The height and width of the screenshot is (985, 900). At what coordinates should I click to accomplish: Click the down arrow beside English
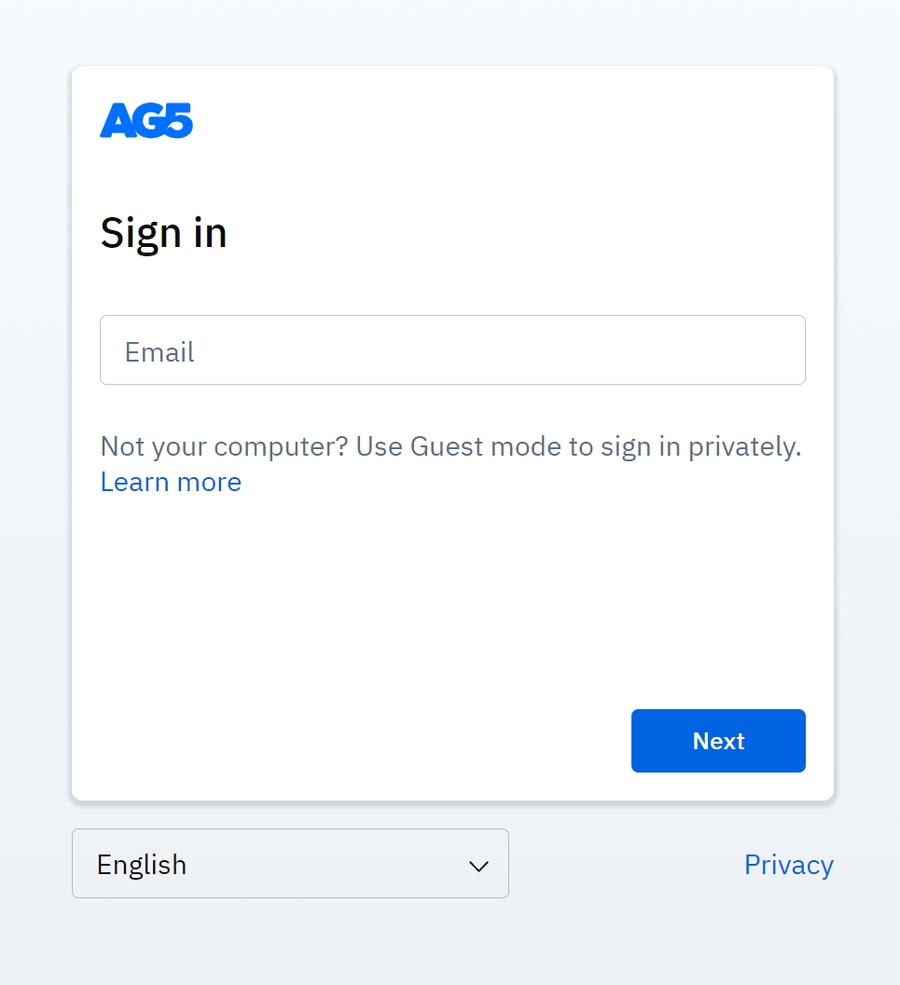[479, 866]
